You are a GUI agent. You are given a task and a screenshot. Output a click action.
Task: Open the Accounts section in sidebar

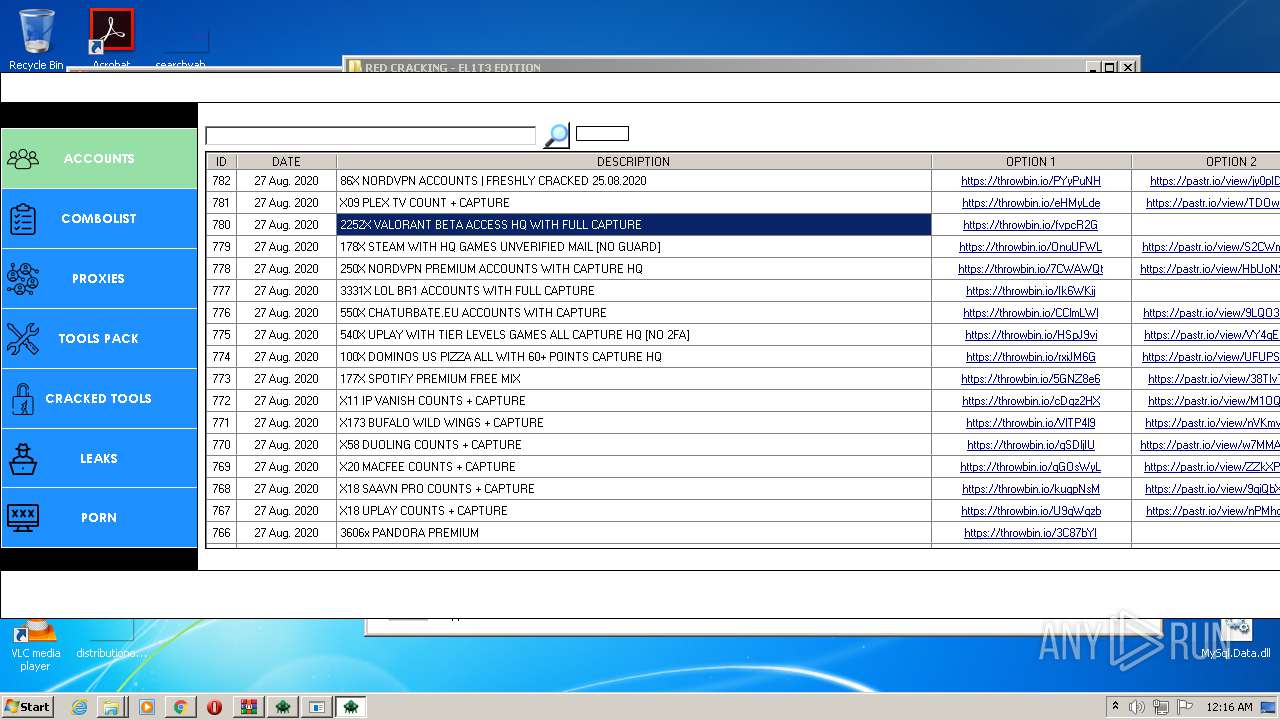click(99, 158)
